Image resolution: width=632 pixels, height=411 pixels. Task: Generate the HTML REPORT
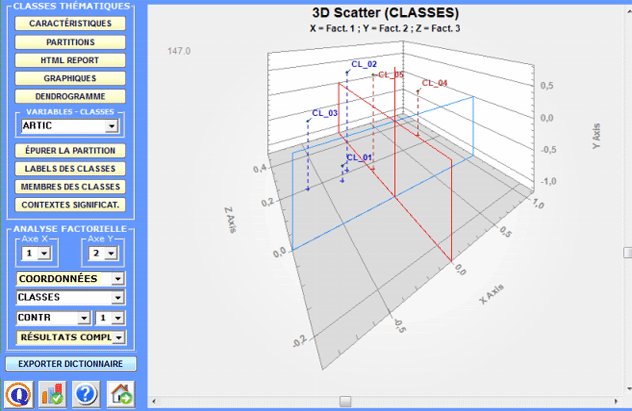coord(70,60)
